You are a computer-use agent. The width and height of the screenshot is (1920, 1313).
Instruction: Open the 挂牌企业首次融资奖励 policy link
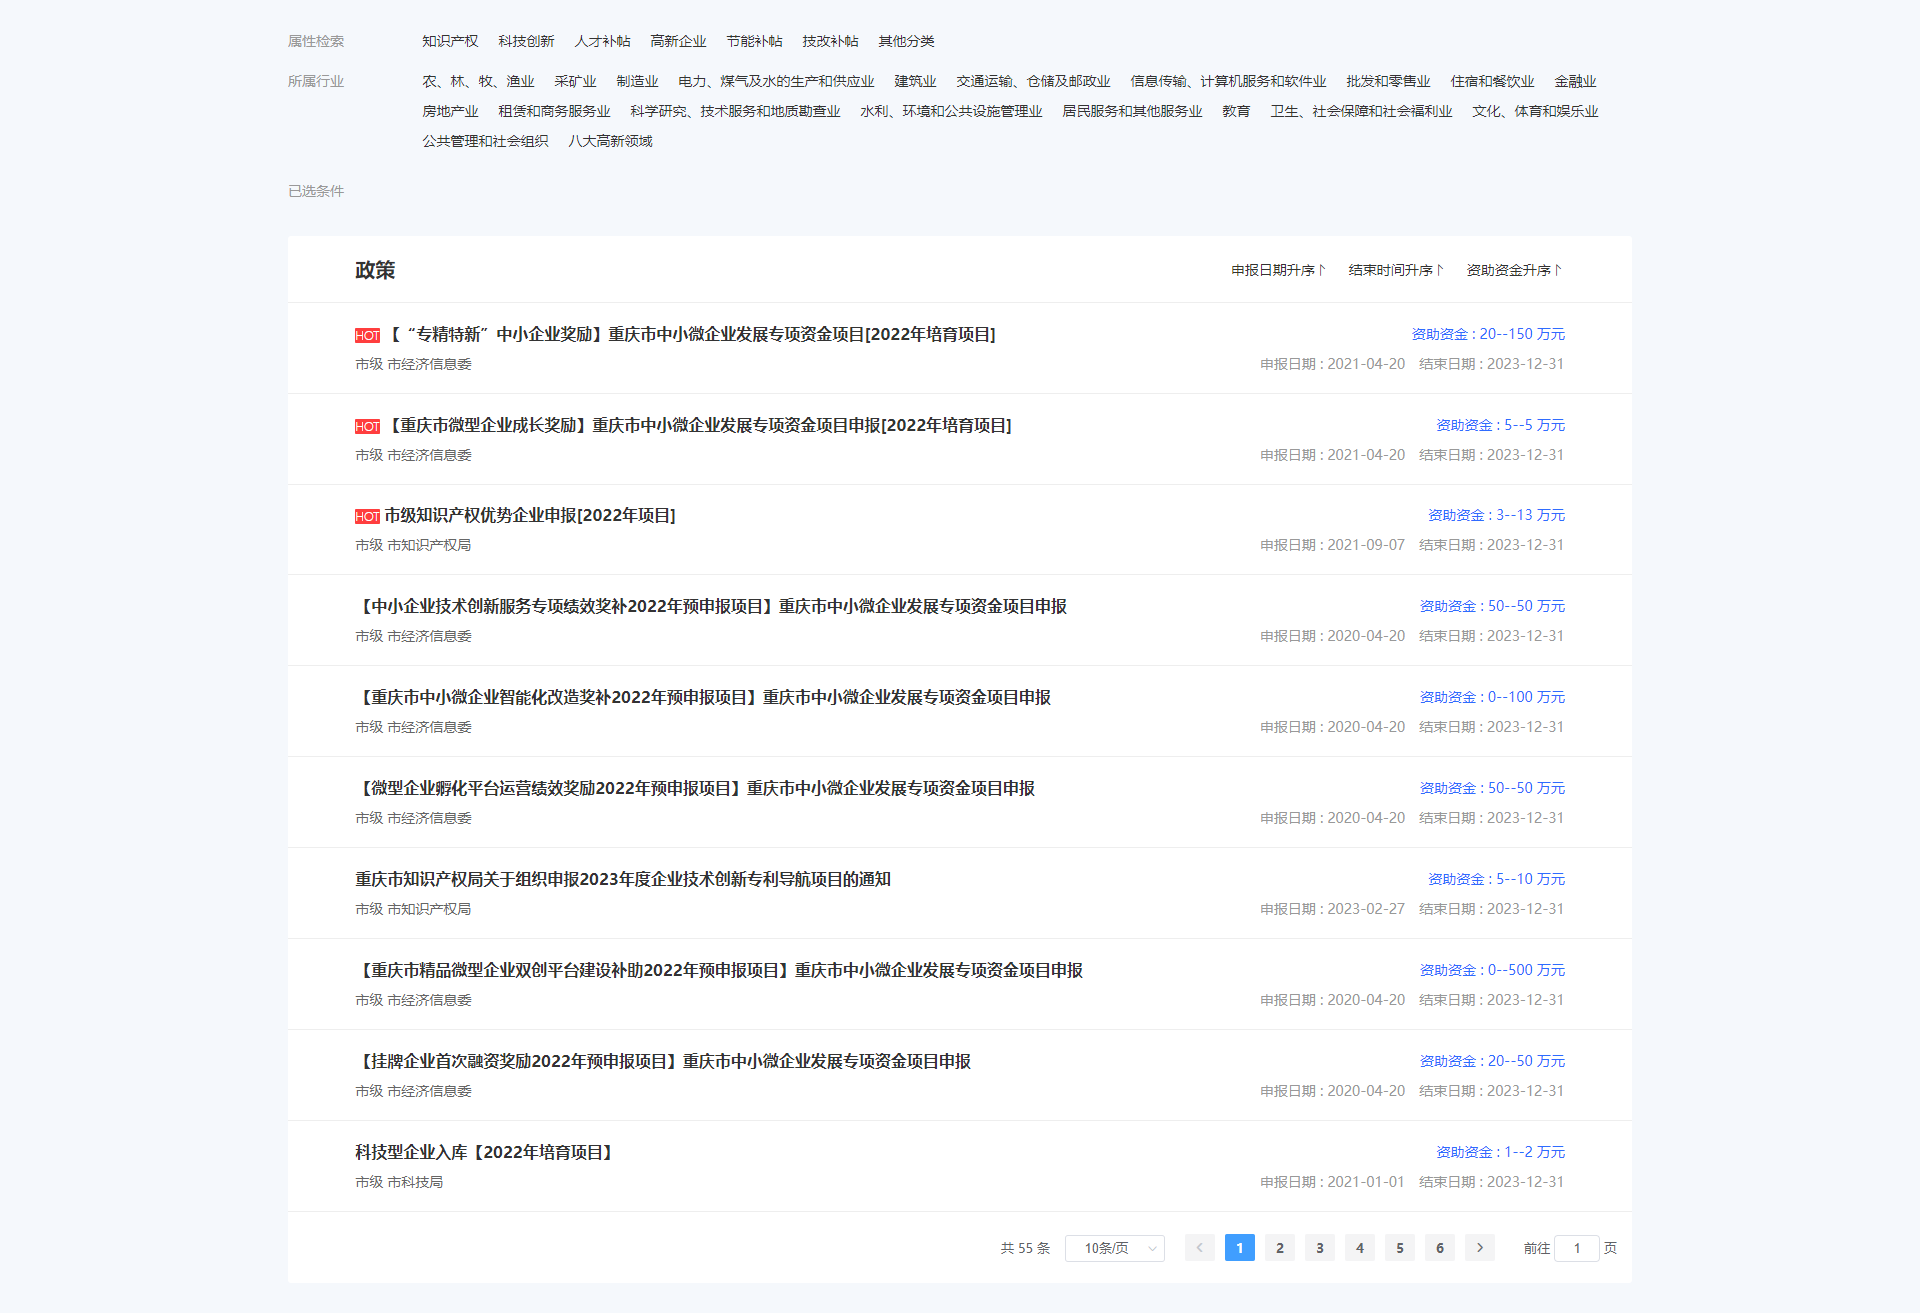[664, 1061]
